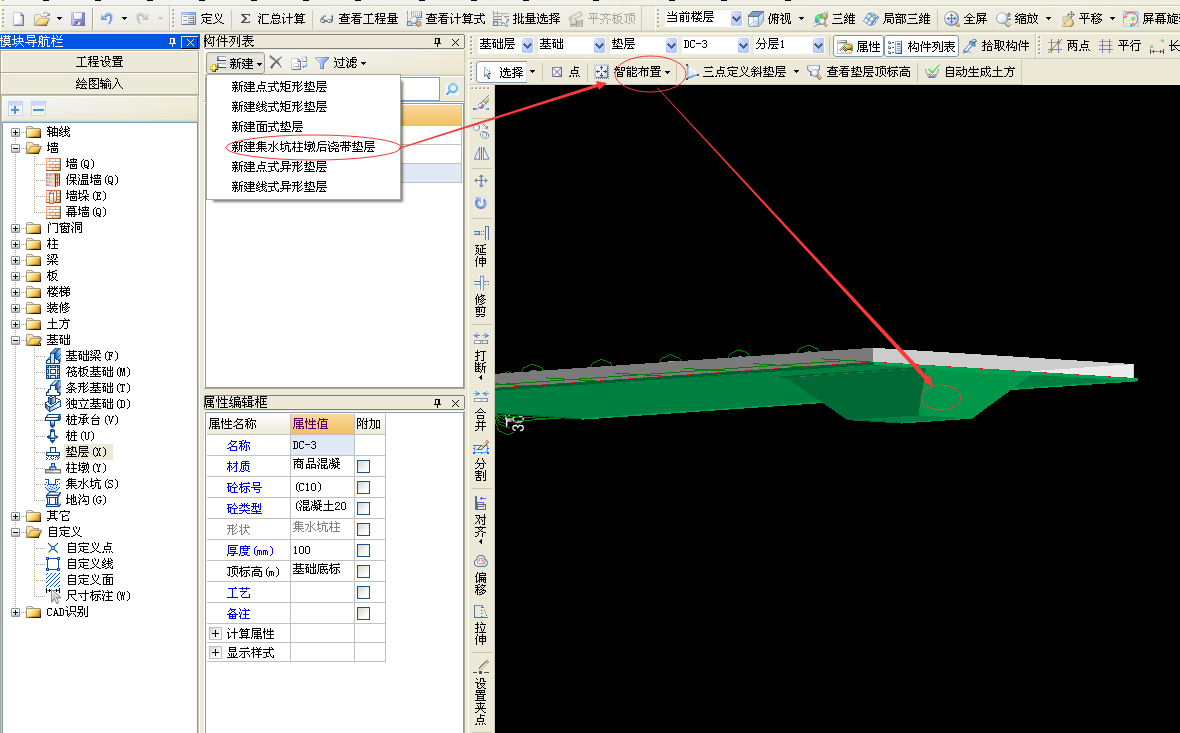Screen dimensions: 1180x733
Task: Click 自动生成土方 auto-generate earthwork
Action: 970,72
